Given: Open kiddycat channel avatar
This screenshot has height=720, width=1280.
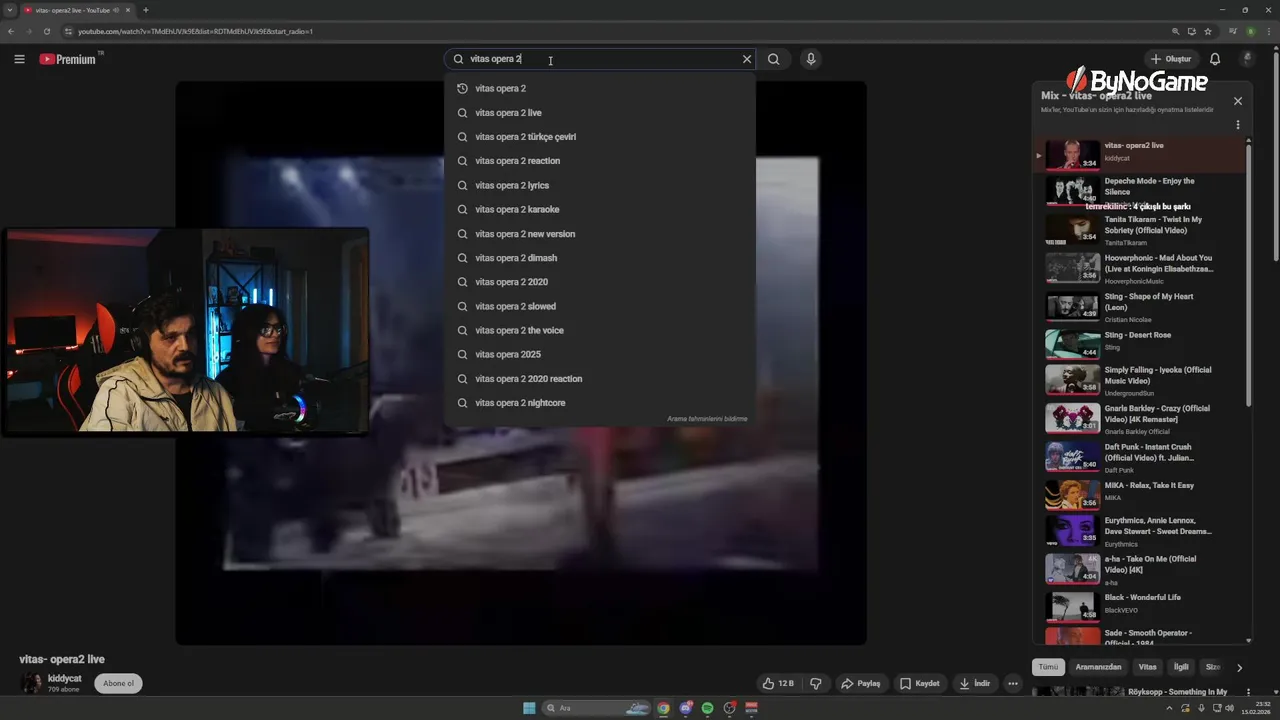Looking at the screenshot, I should (32, 684).
